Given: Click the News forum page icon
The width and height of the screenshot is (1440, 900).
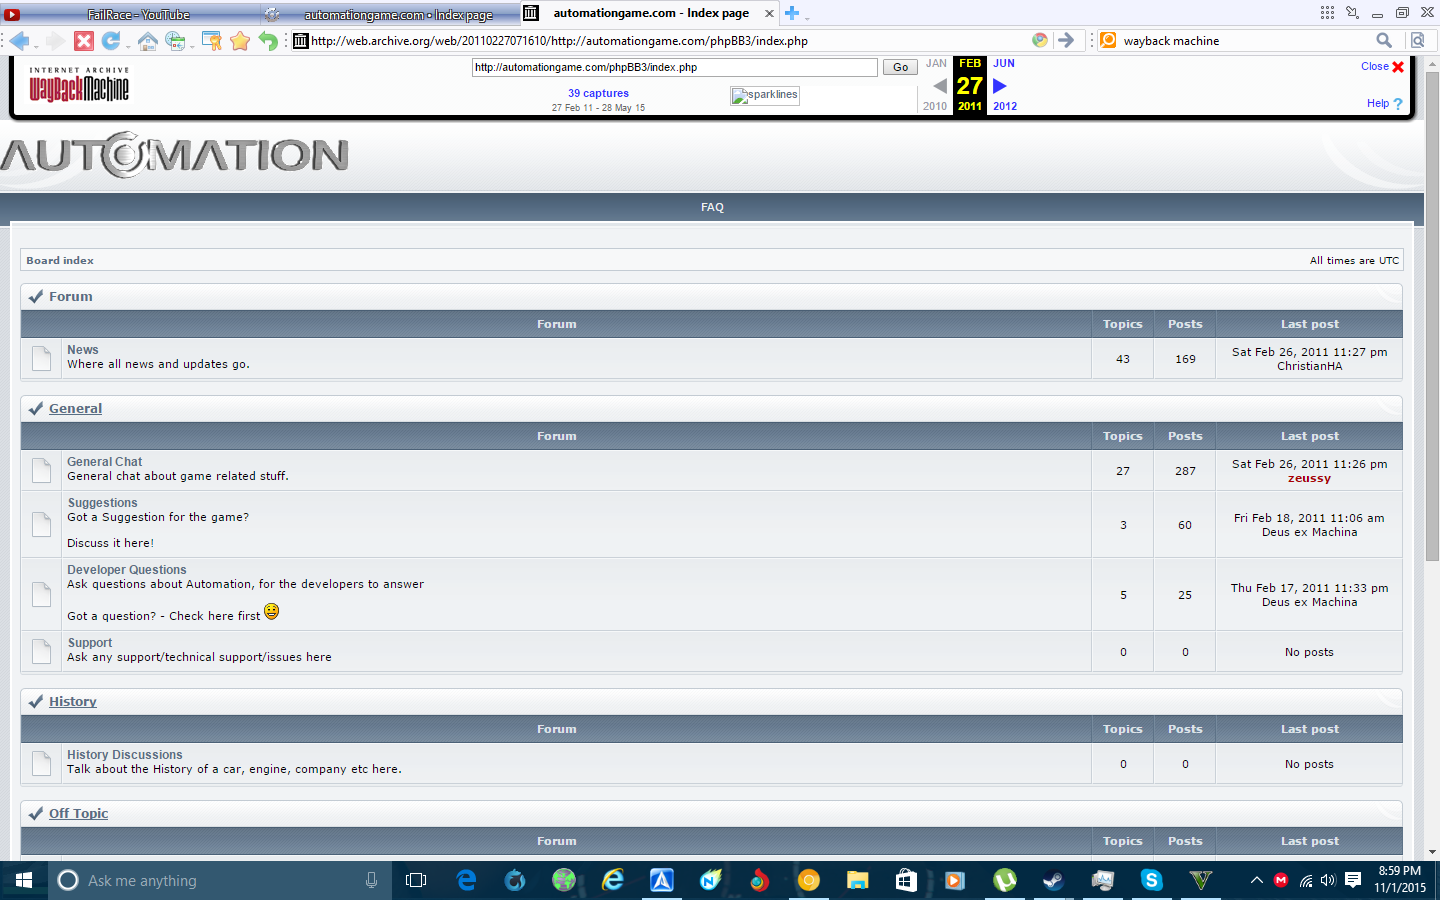Looking at the screenshot, I should point(41,358).
